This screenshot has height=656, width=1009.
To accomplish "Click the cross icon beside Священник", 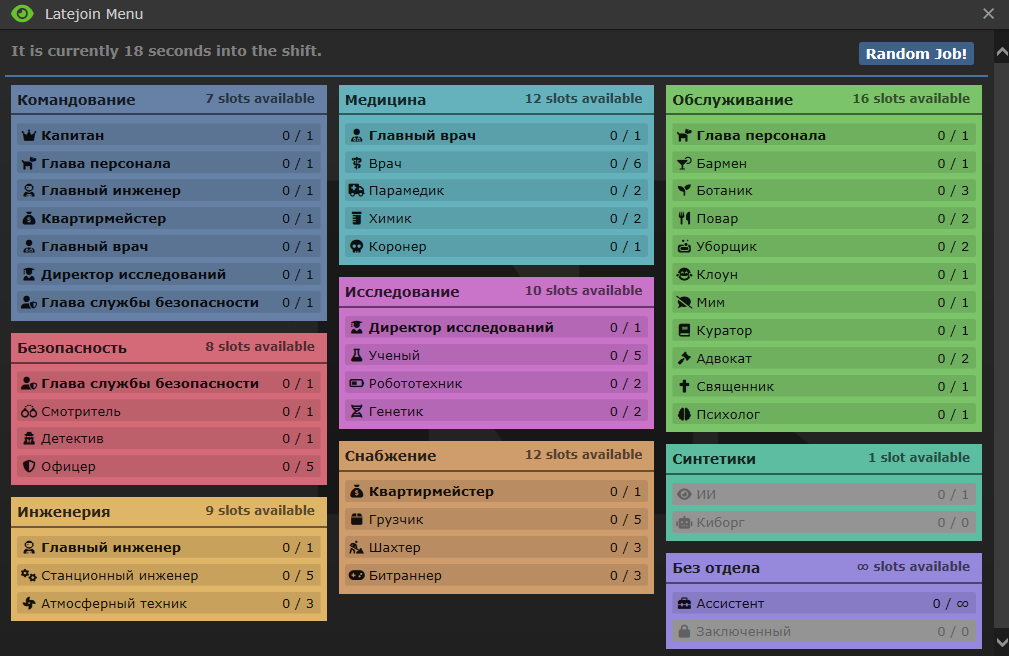I will coord(684,387).
